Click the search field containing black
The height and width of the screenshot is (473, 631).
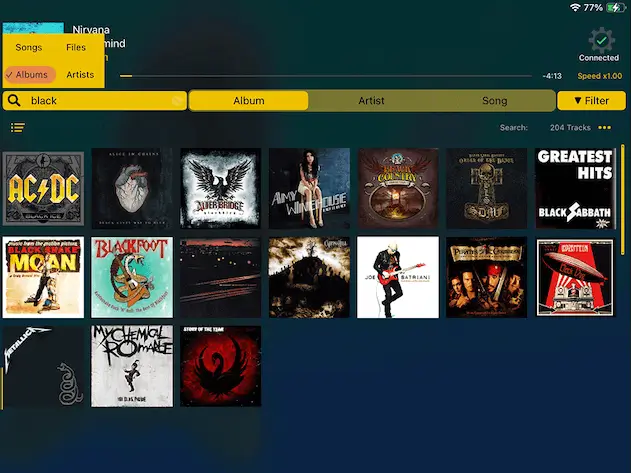[x=95, y=101]
